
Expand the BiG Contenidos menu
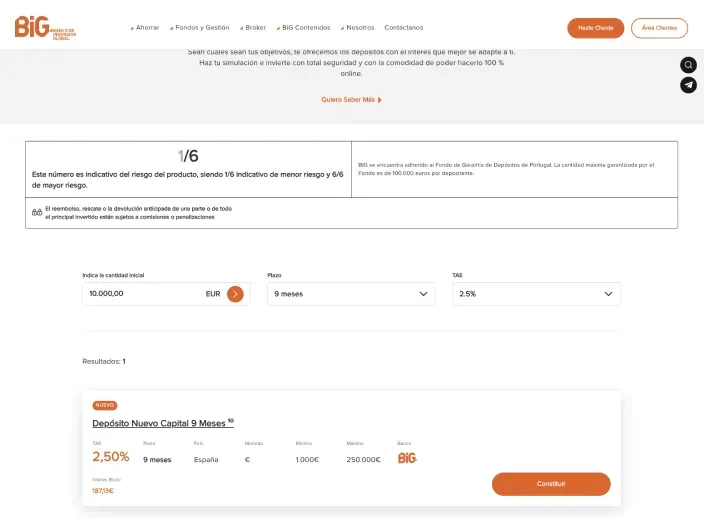(303, 27)
